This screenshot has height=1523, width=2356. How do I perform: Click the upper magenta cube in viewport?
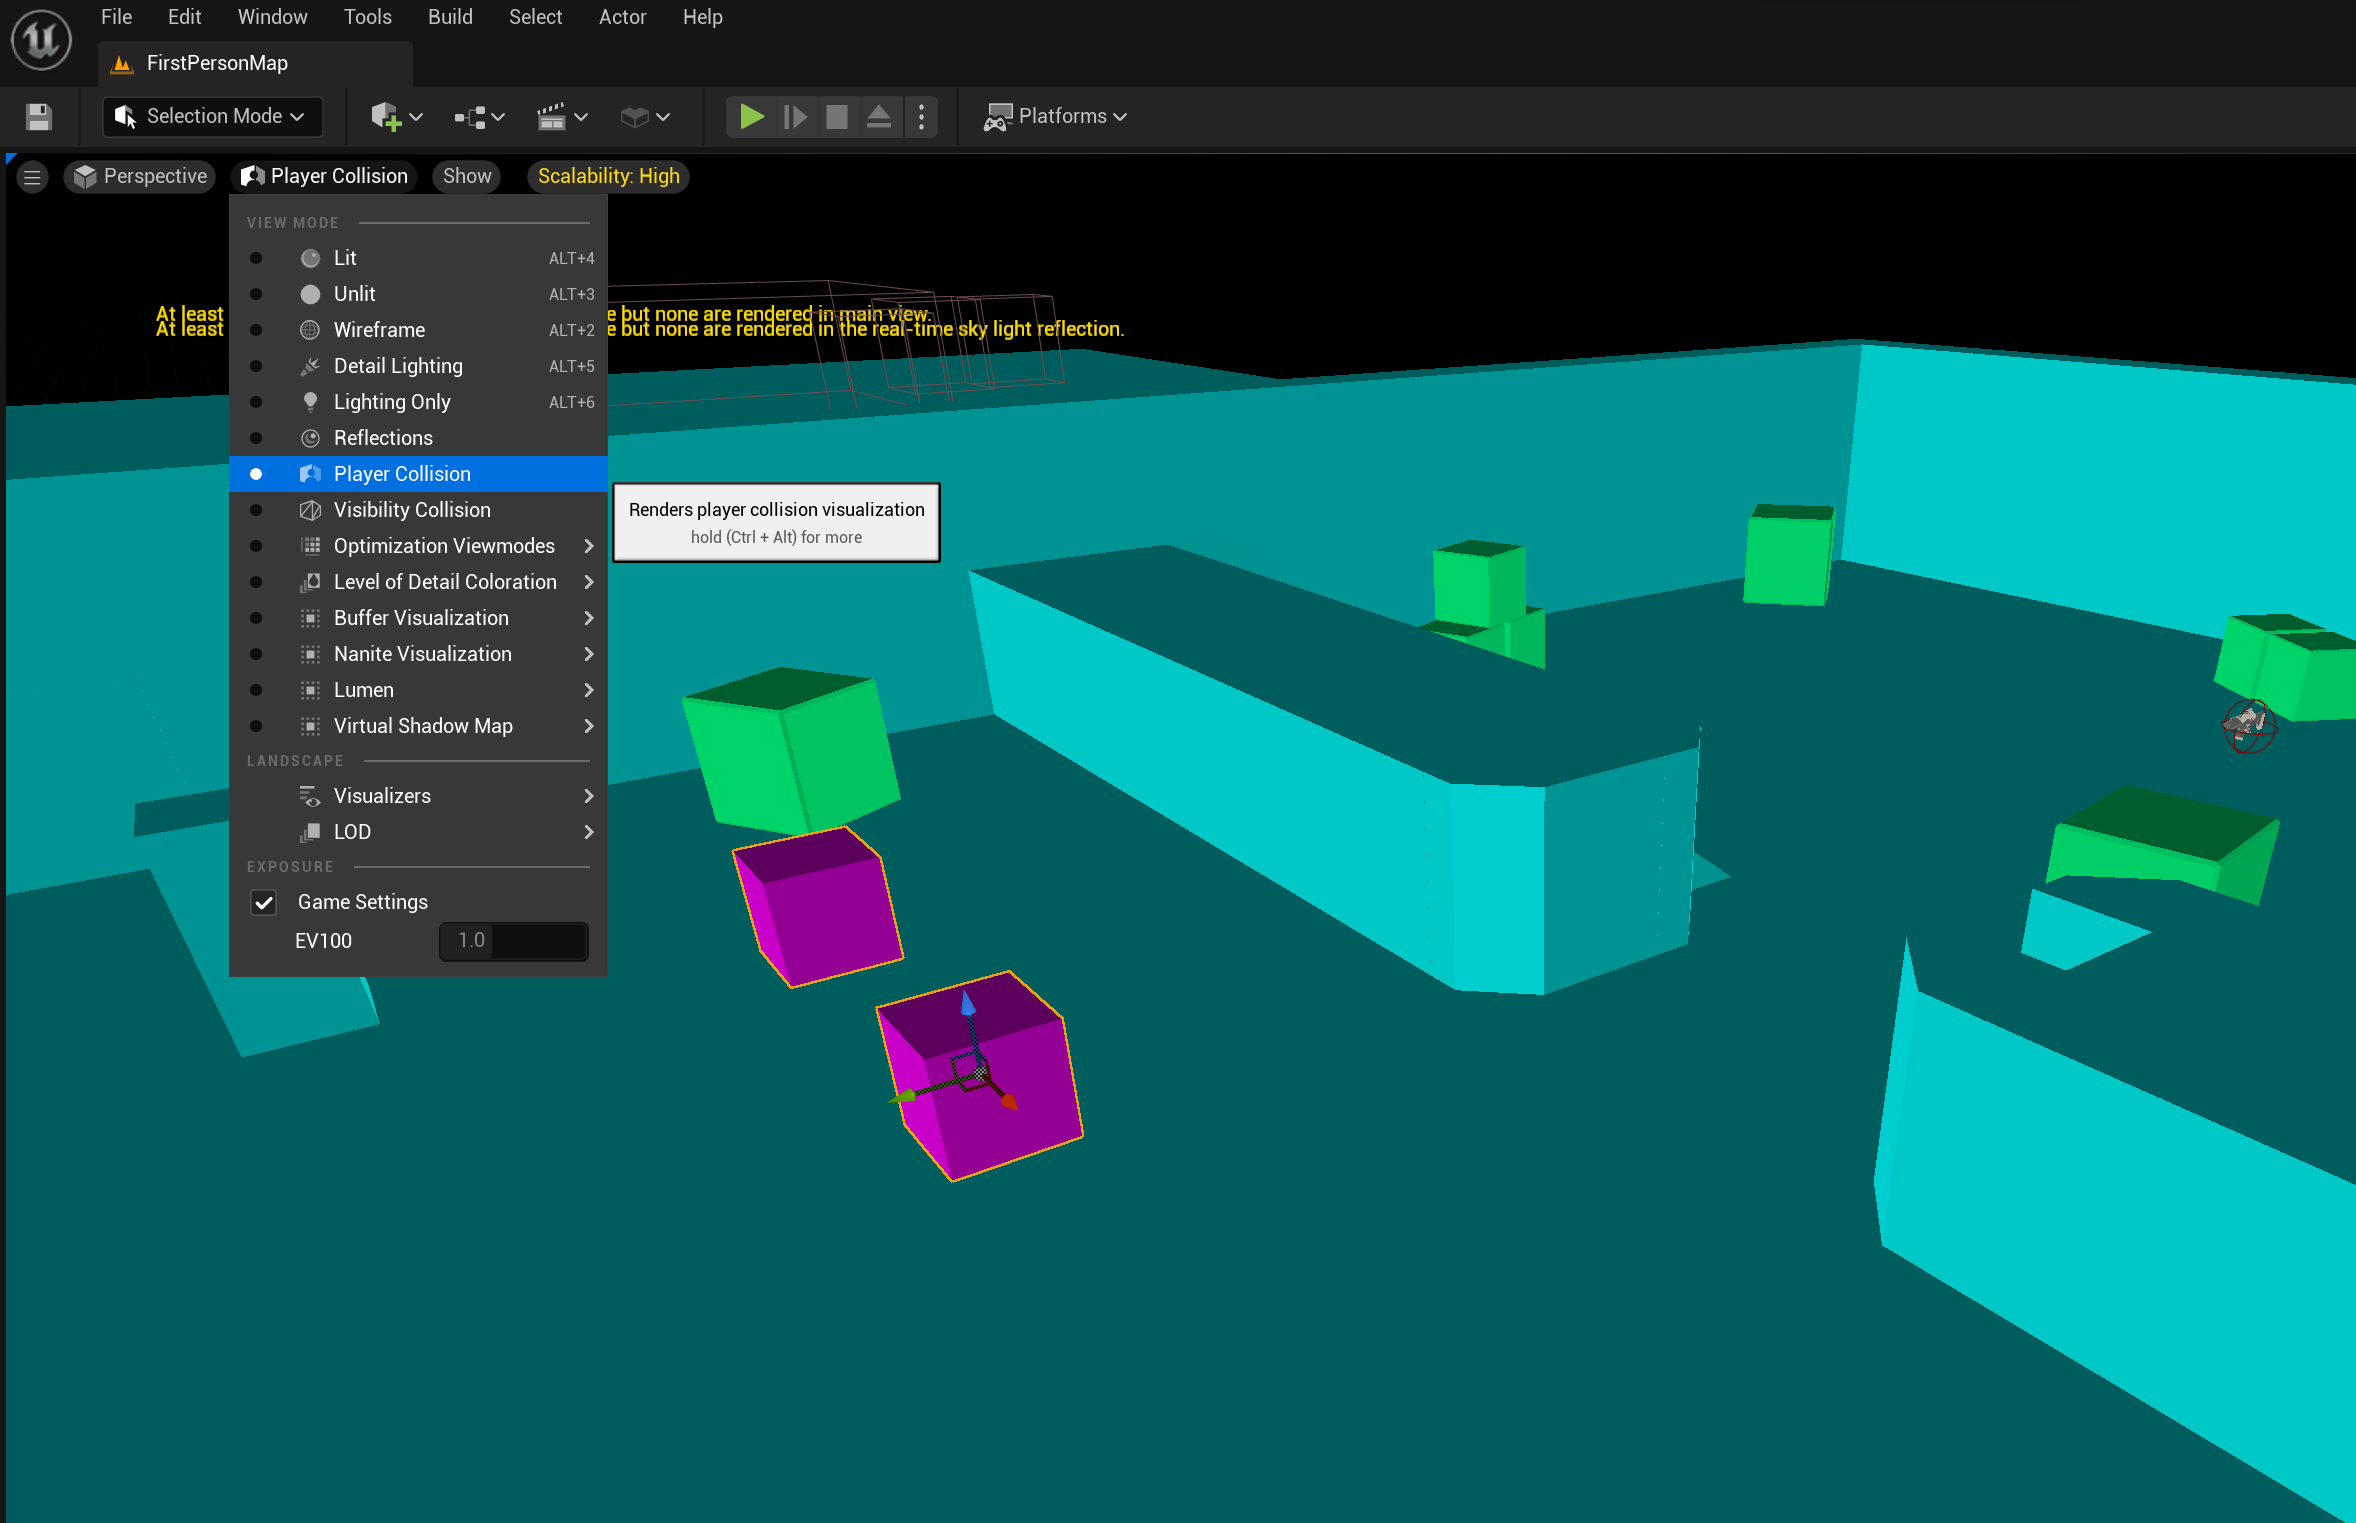point(818,907)
